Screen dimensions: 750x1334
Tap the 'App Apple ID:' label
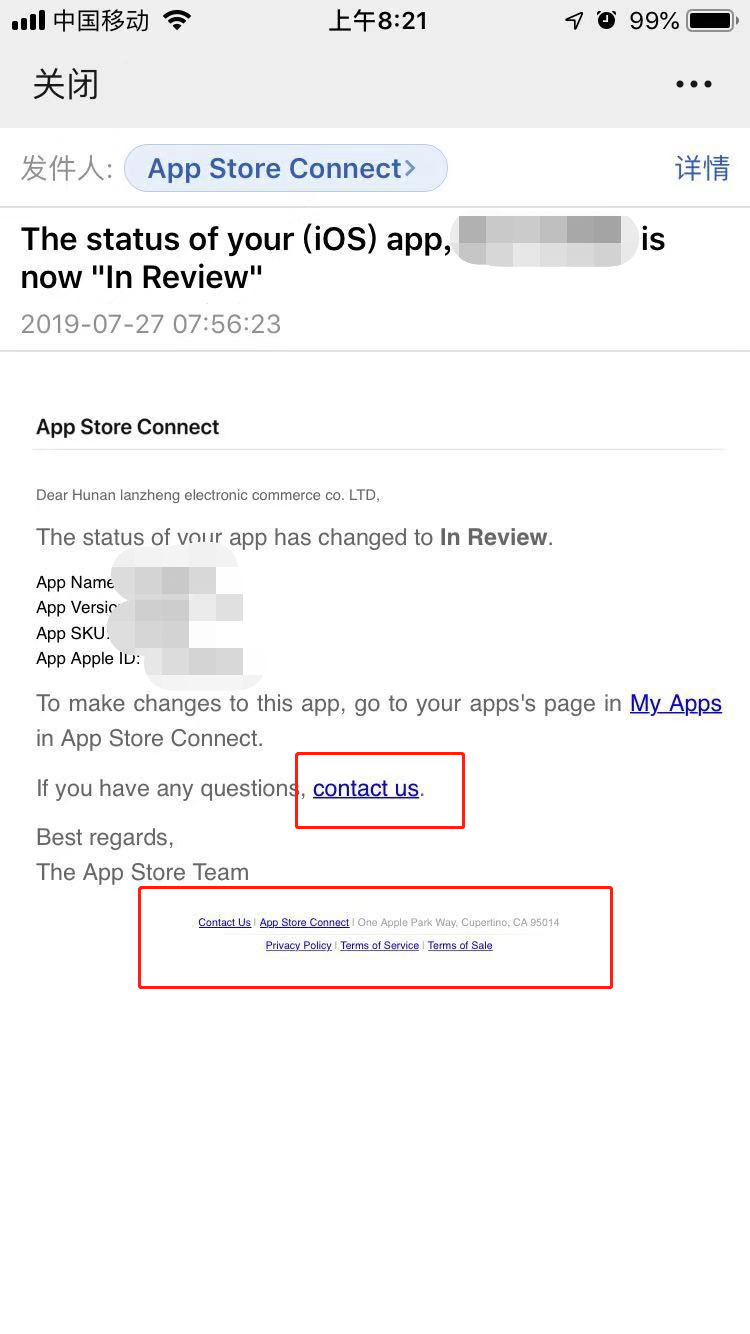click(x=88, y=658)
